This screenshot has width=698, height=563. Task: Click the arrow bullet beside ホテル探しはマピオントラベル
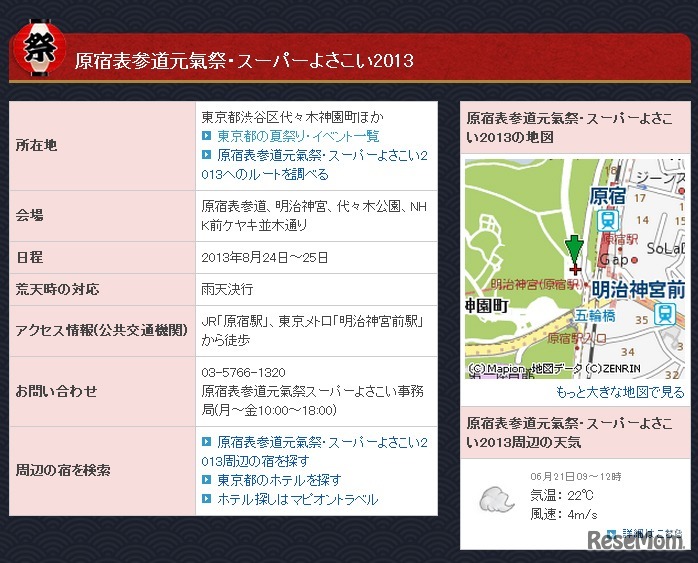(x=206, y=498)
